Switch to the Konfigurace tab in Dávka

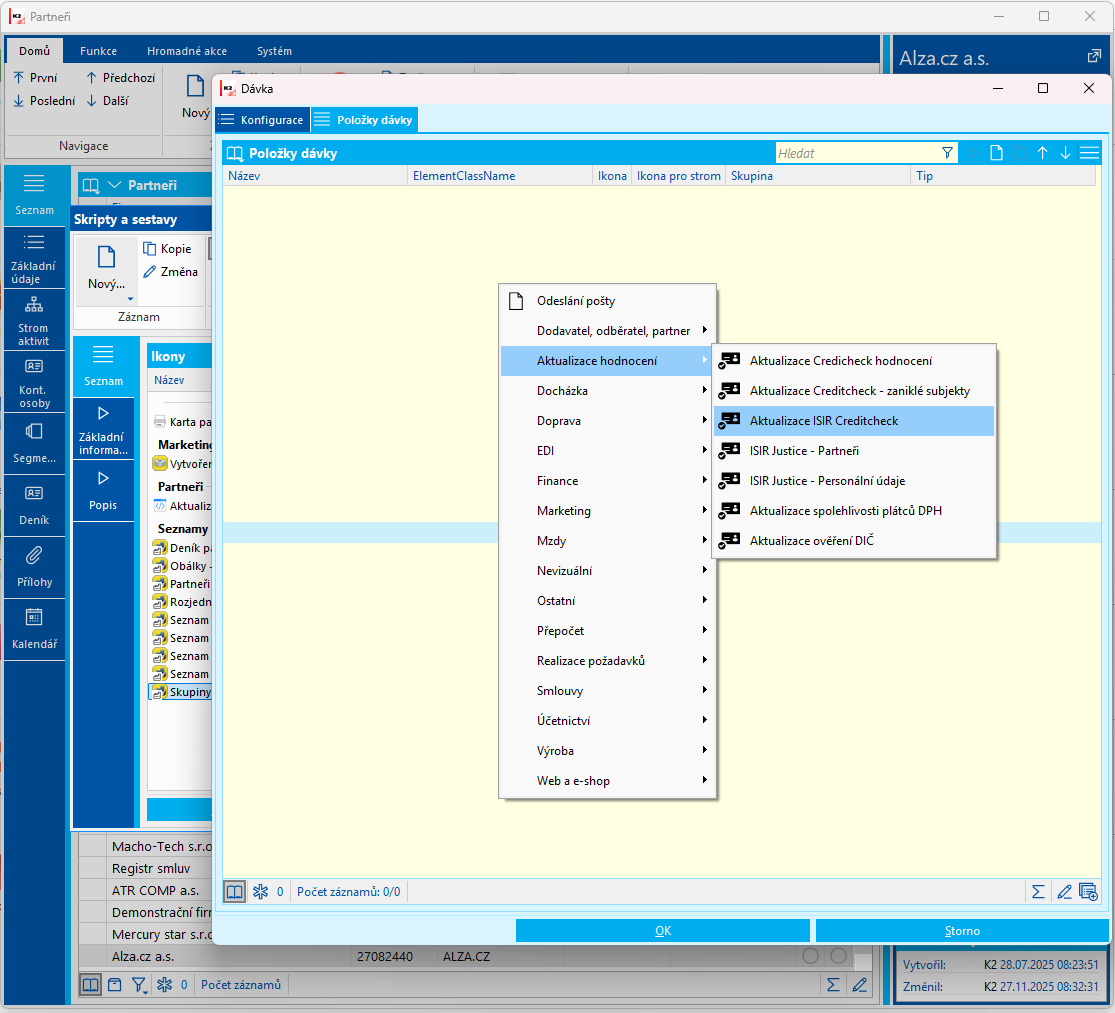point(262,119)
